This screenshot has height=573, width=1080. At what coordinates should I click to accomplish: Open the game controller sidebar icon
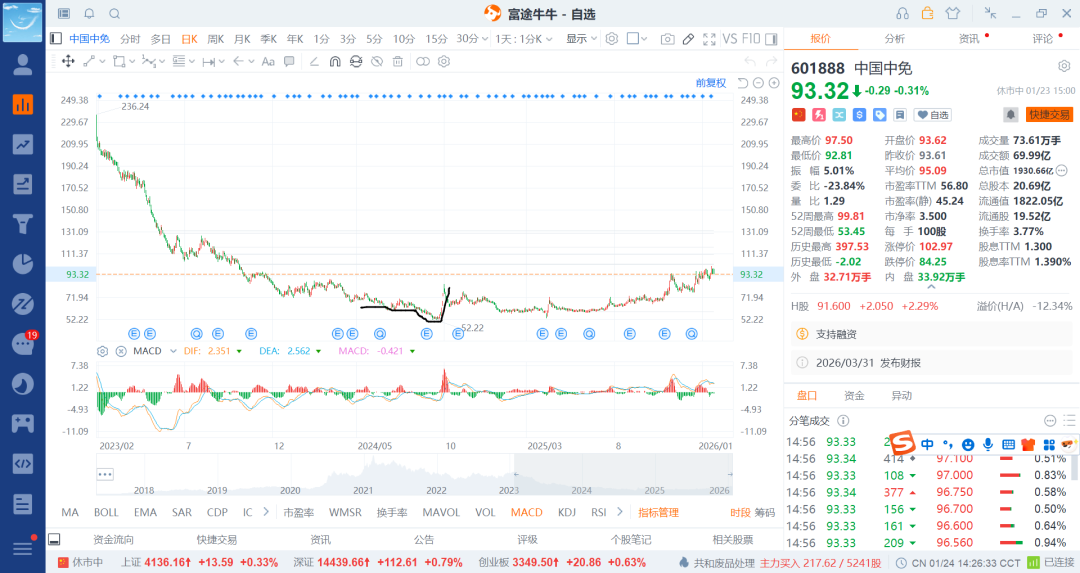(23, 424)
